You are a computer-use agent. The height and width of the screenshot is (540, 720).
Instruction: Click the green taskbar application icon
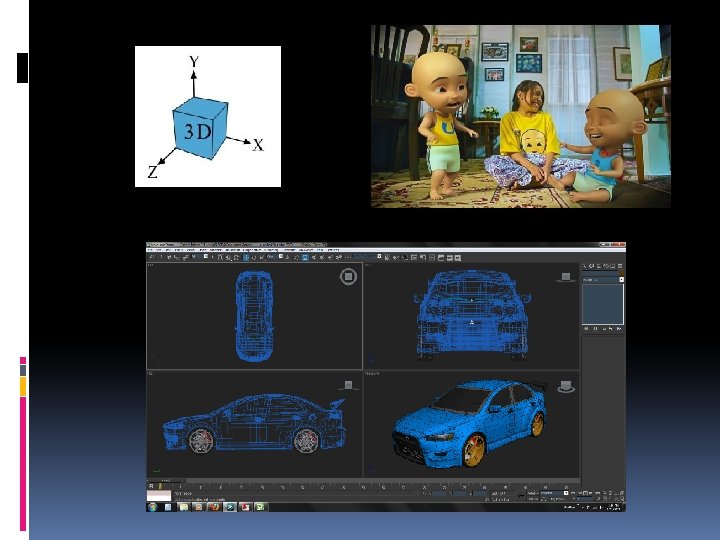click(x=260, y=507)
